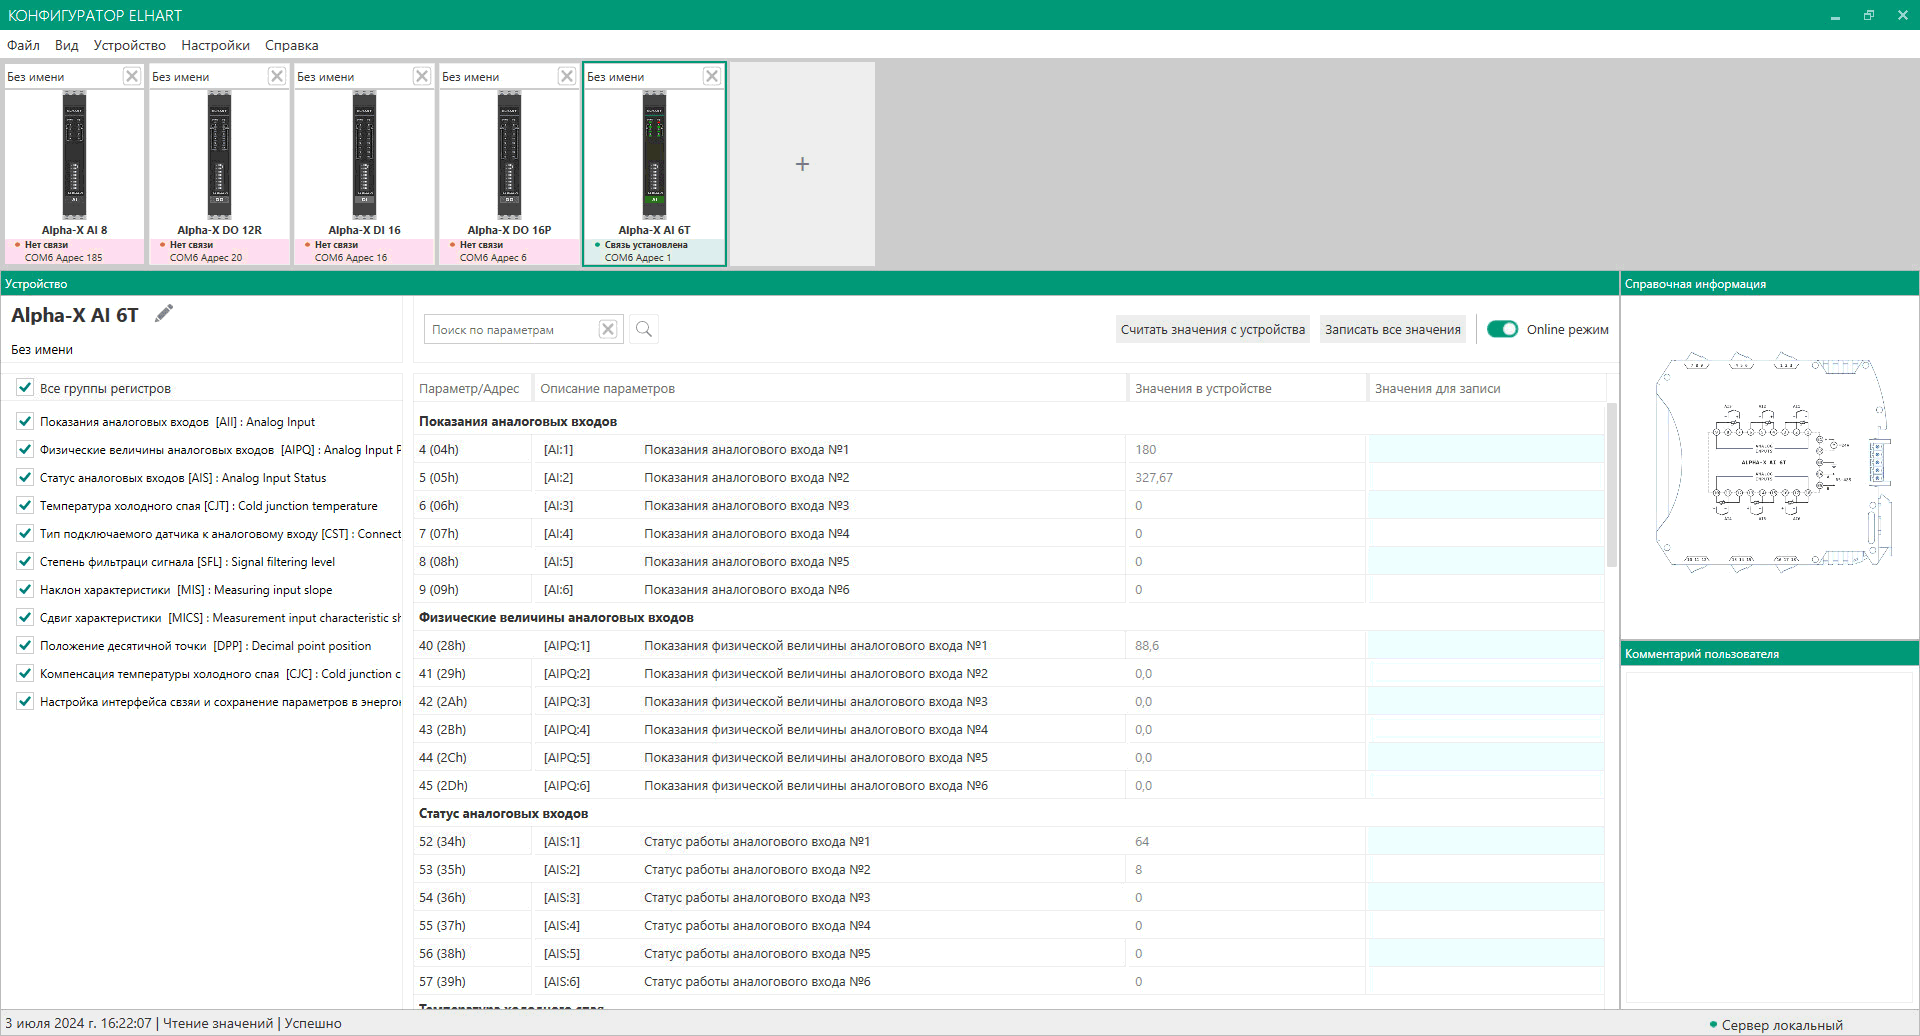Click the parameter table vertical scrollbar
The width and height of the screenshot is (1920, 1036).
click(1611, 485)
